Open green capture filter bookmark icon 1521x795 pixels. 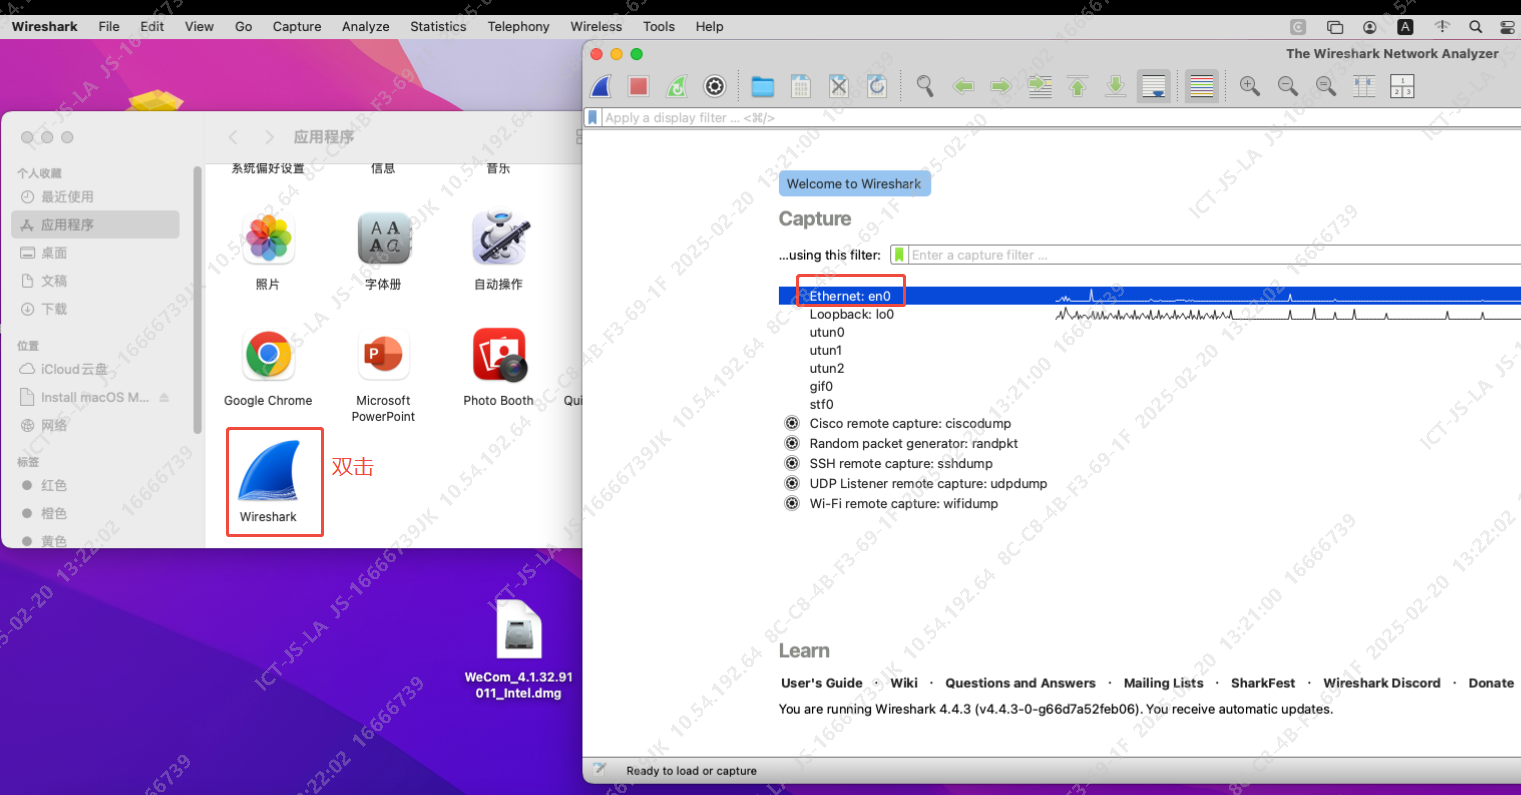pos(899,255)
